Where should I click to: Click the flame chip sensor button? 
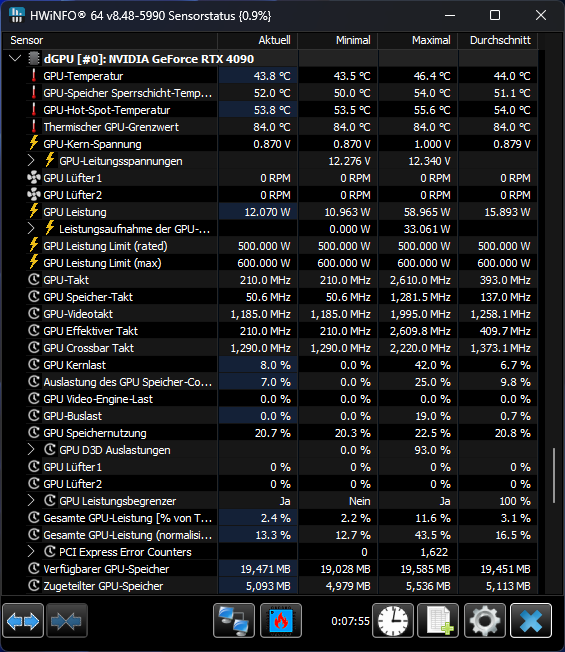[x=281, y=621]
